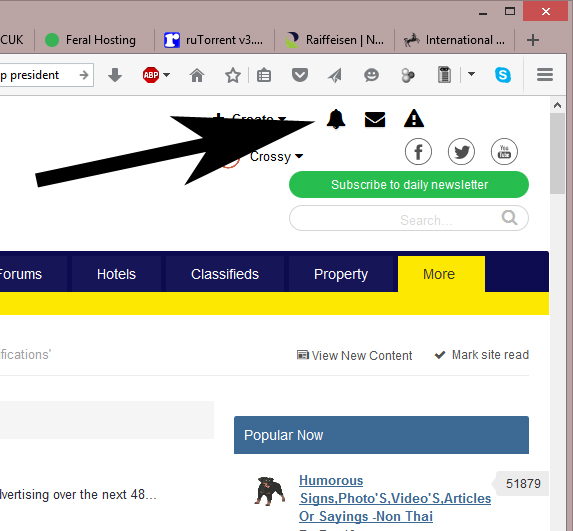Expand the Adblock Plus dropdown arrow
This screenshot has width=573, height=531.
tap(167, 75)
